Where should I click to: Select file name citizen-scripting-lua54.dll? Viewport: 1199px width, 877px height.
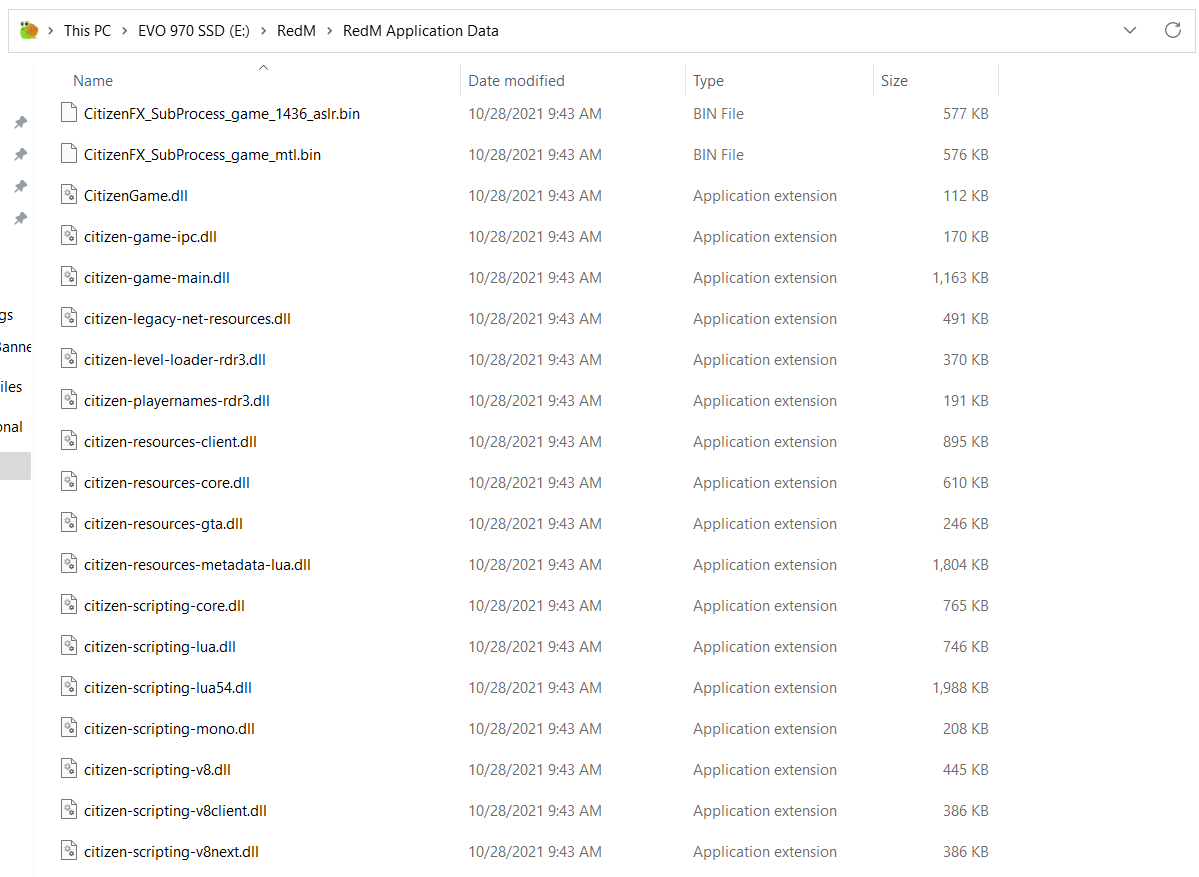167,688
